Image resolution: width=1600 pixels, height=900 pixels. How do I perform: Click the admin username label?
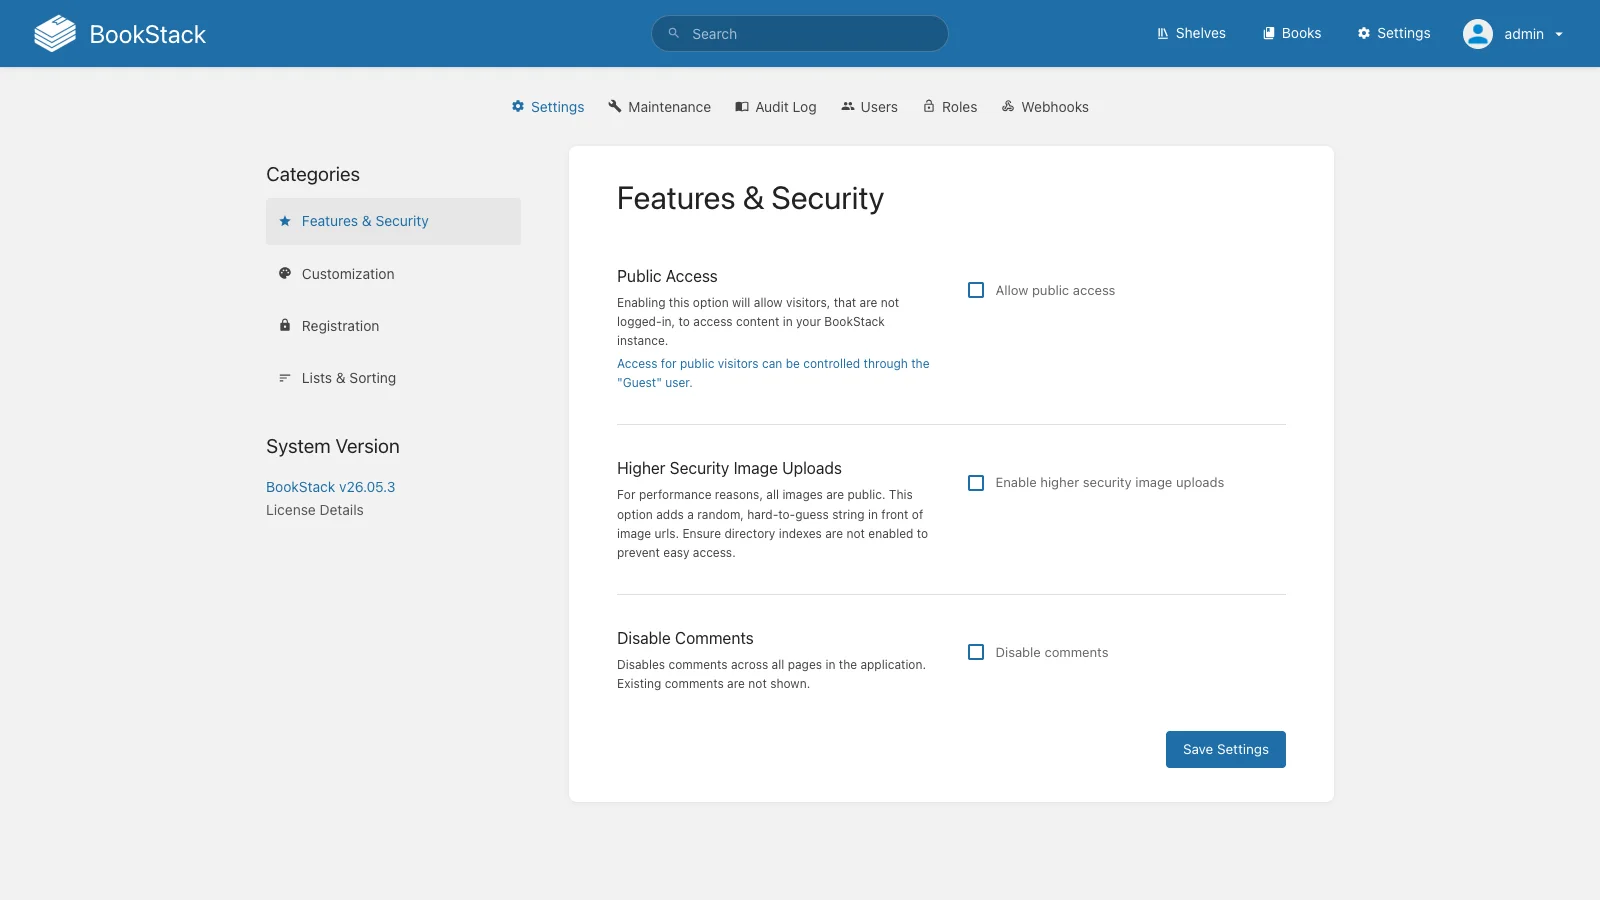[x=1523, y=34]
